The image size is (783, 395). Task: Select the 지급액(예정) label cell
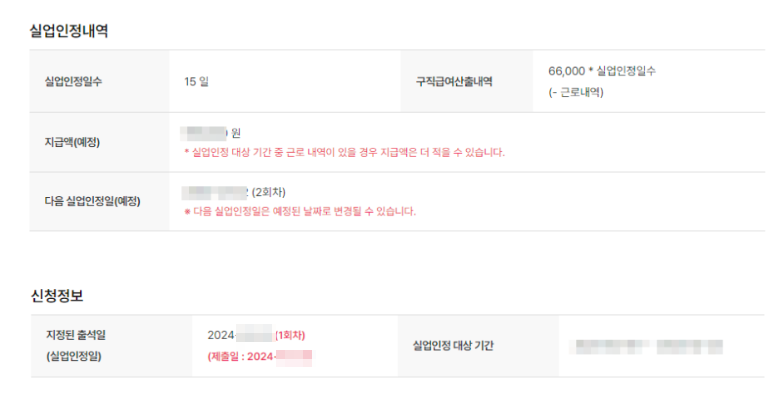click(99, 142)
